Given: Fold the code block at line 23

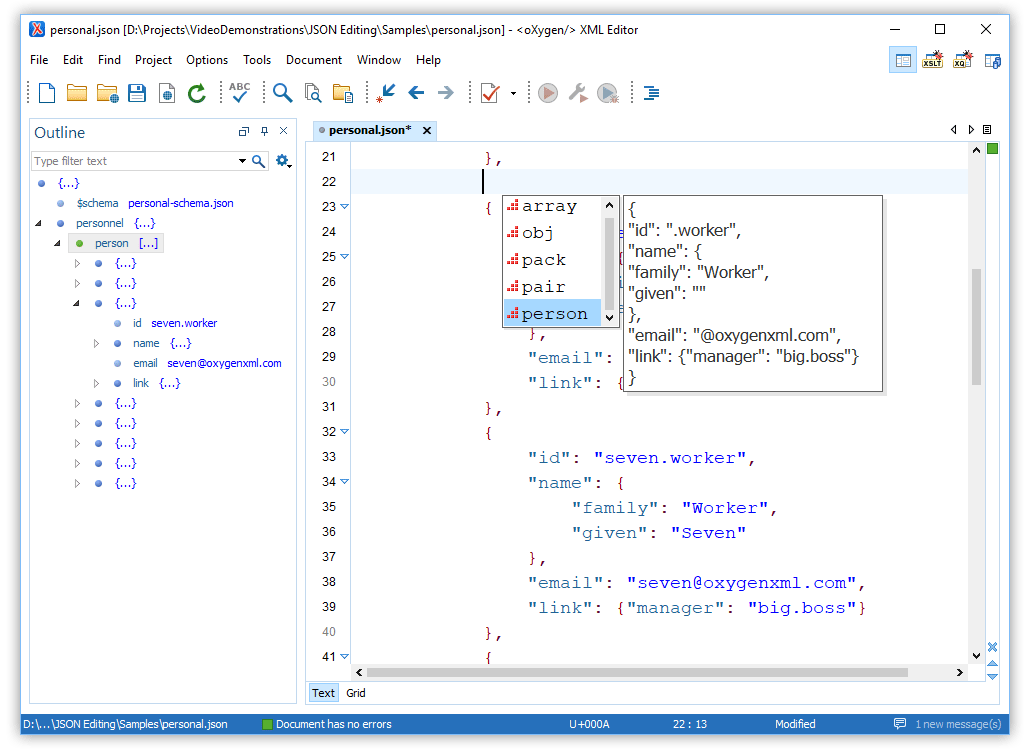Looking at the screenshot, I should (344, 207).
